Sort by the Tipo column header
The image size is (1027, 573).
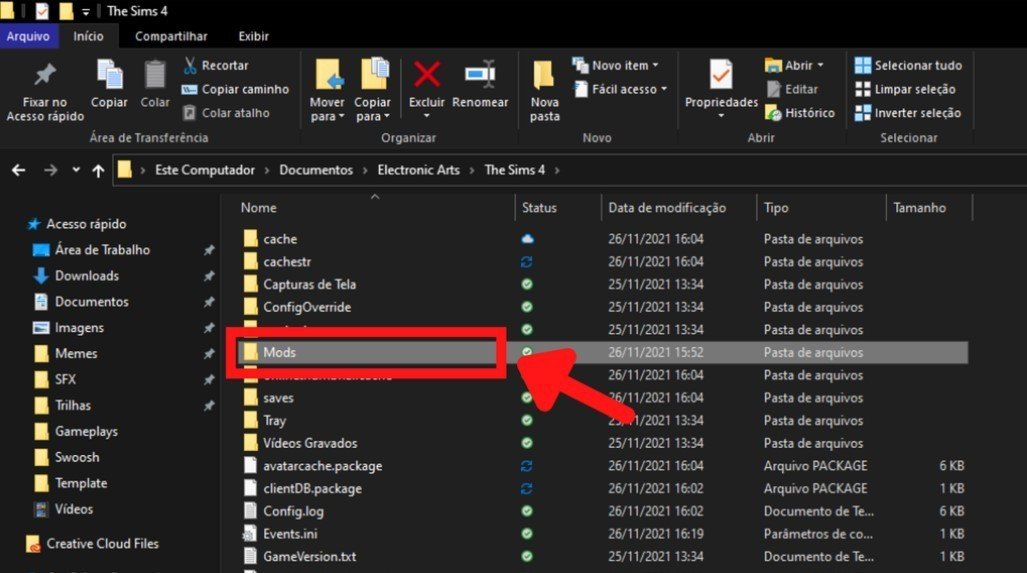776,208
